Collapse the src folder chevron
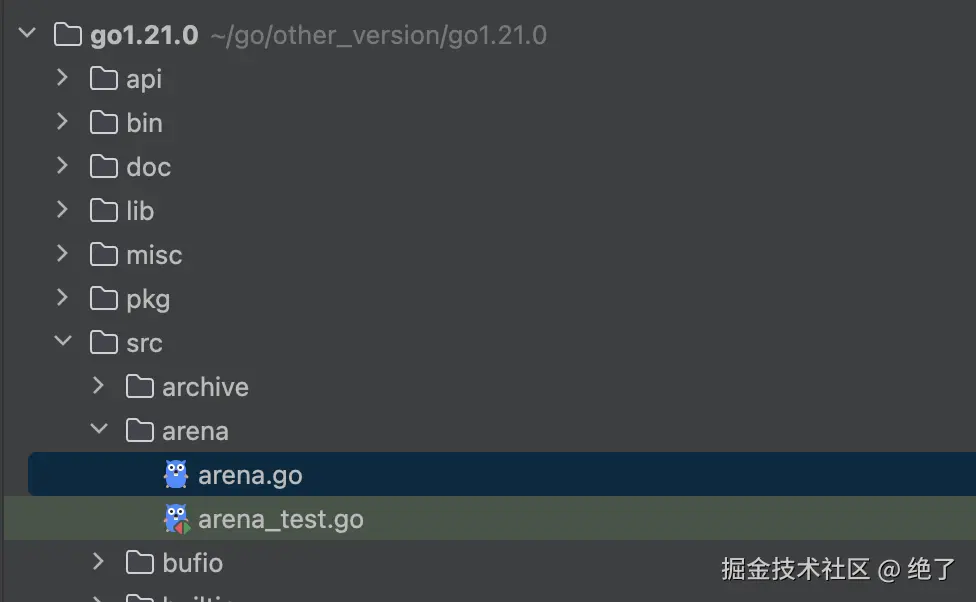 pyautogui.click(x=63, y=343)
